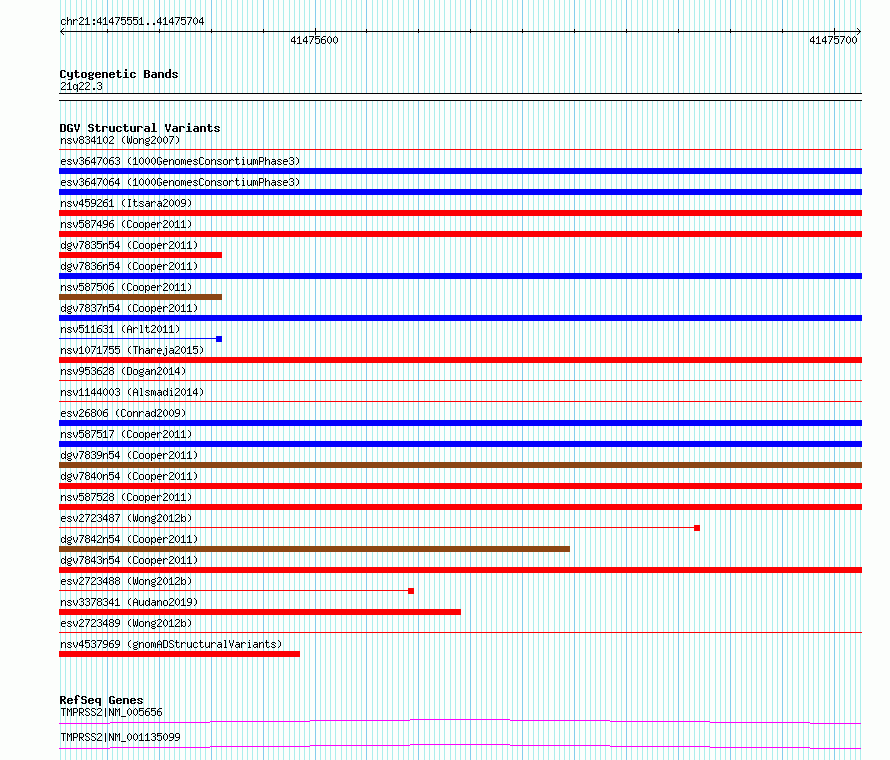
Task: Open the nsv834102 (Wong2007) variant label
Action: pos(120,140)
